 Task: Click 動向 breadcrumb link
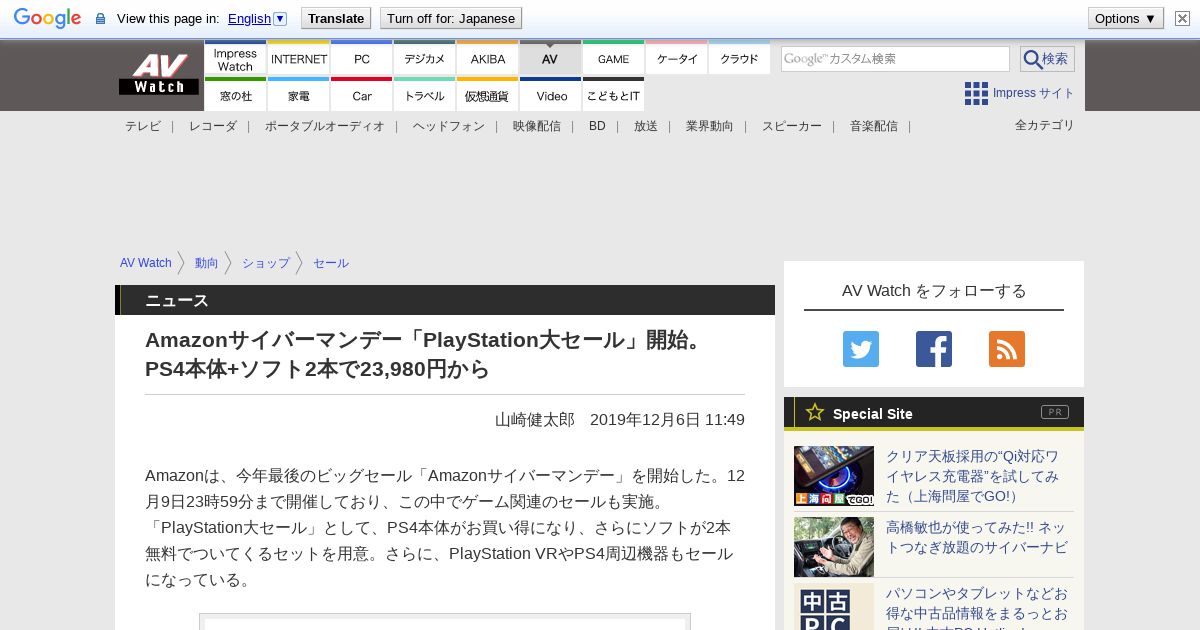[x=207, y=263]
